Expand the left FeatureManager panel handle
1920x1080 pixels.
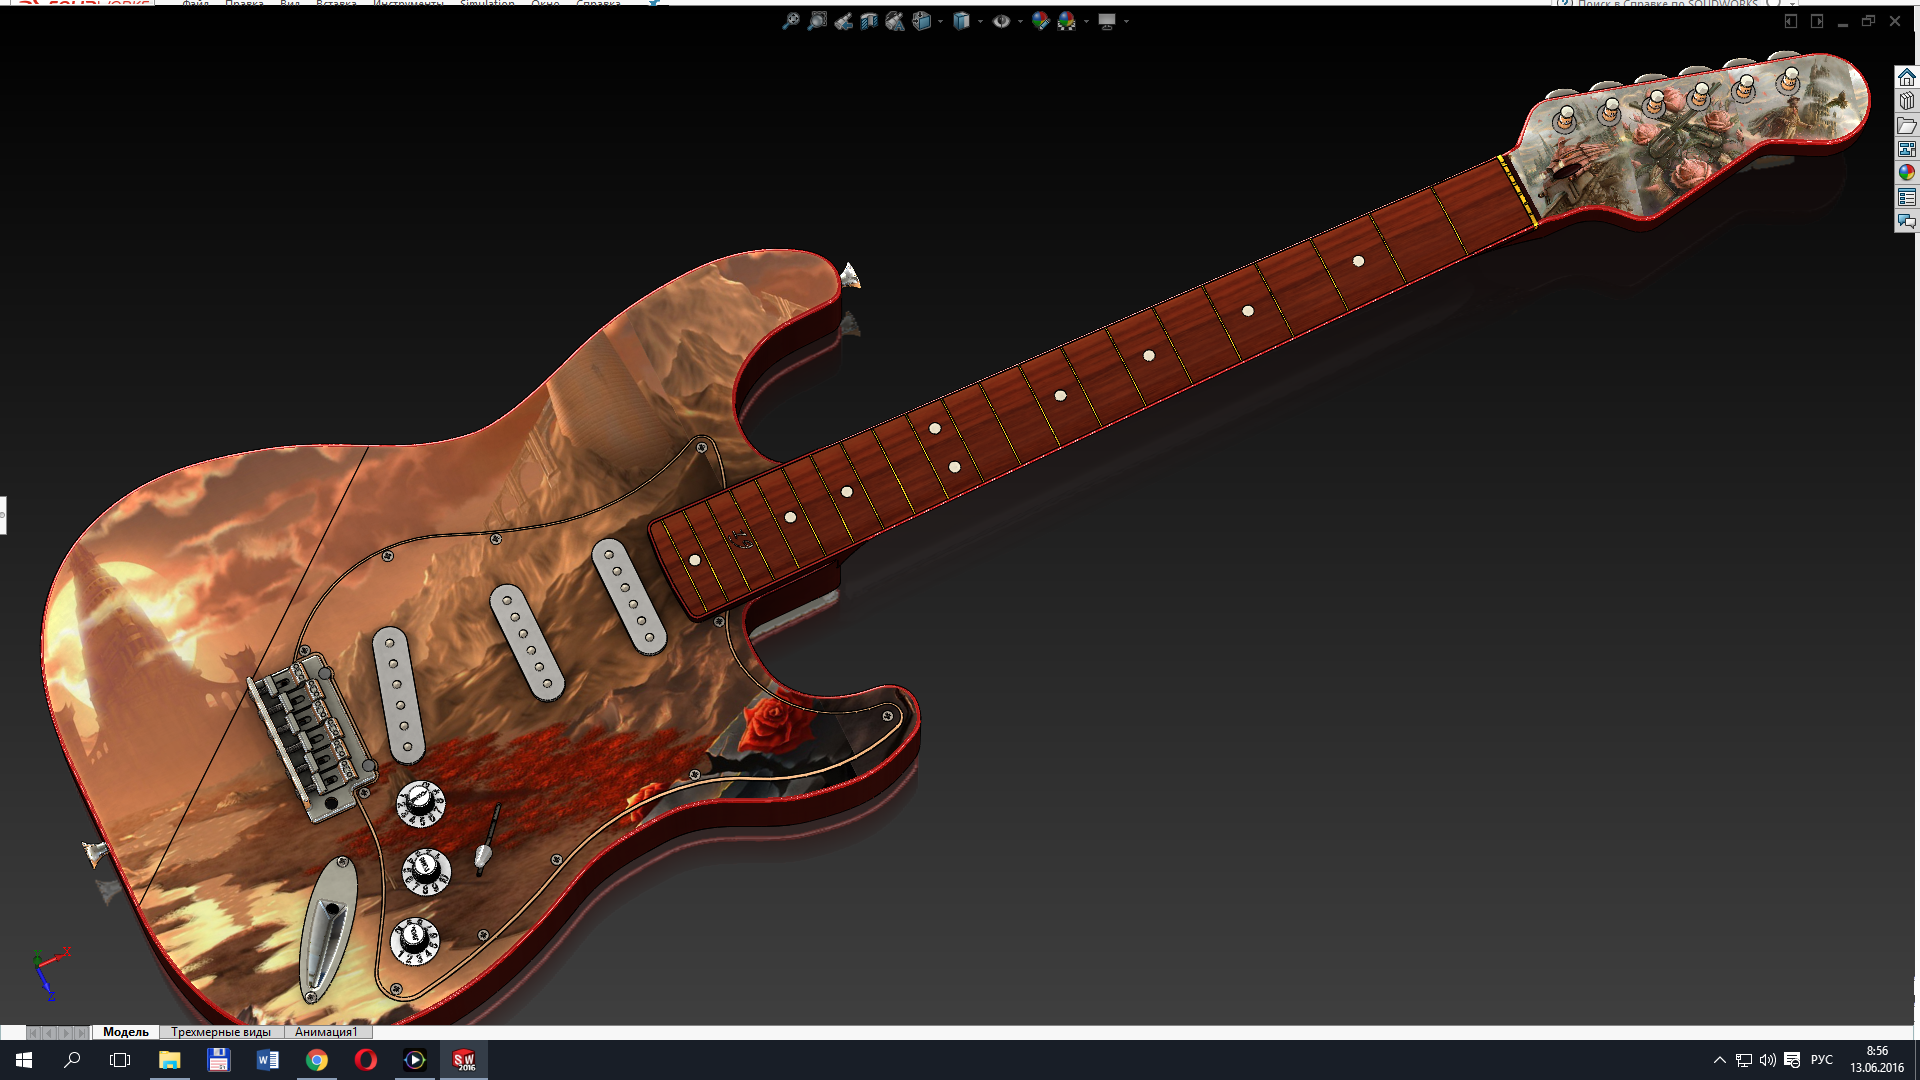(3, 515)
